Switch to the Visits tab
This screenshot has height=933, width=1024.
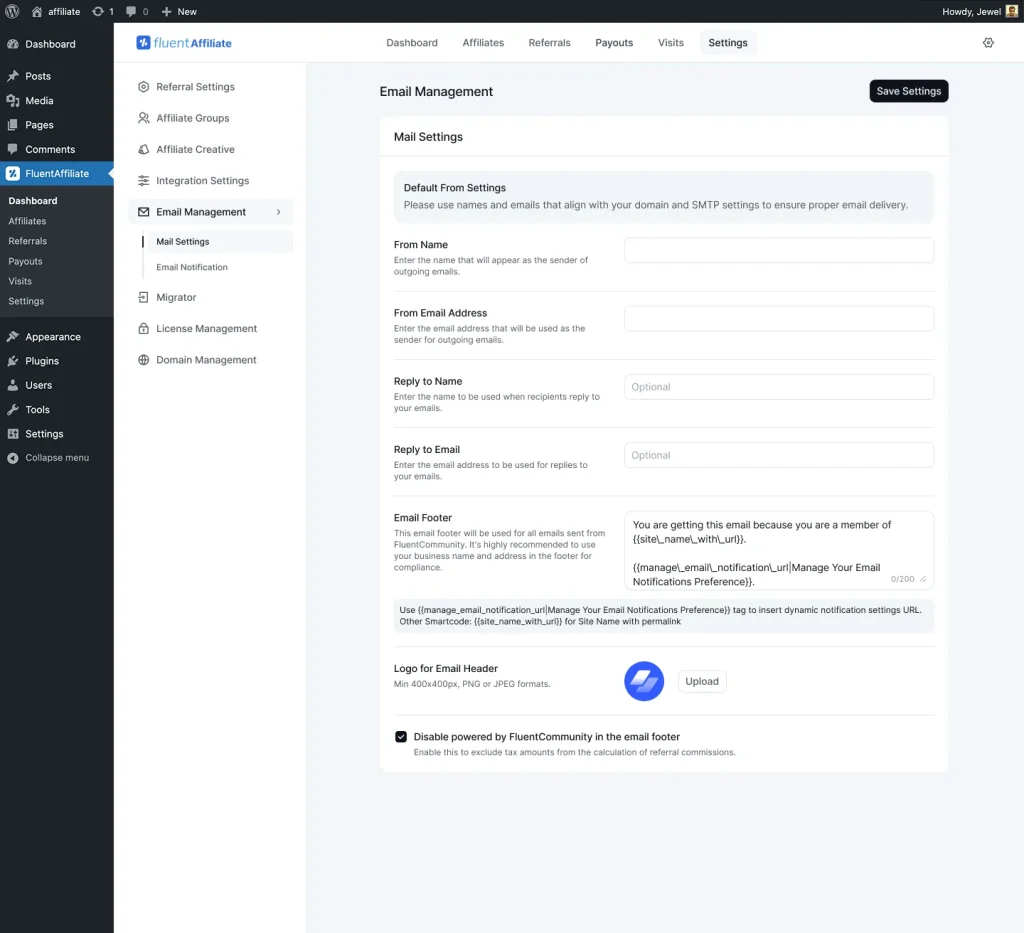coord(671,42)
